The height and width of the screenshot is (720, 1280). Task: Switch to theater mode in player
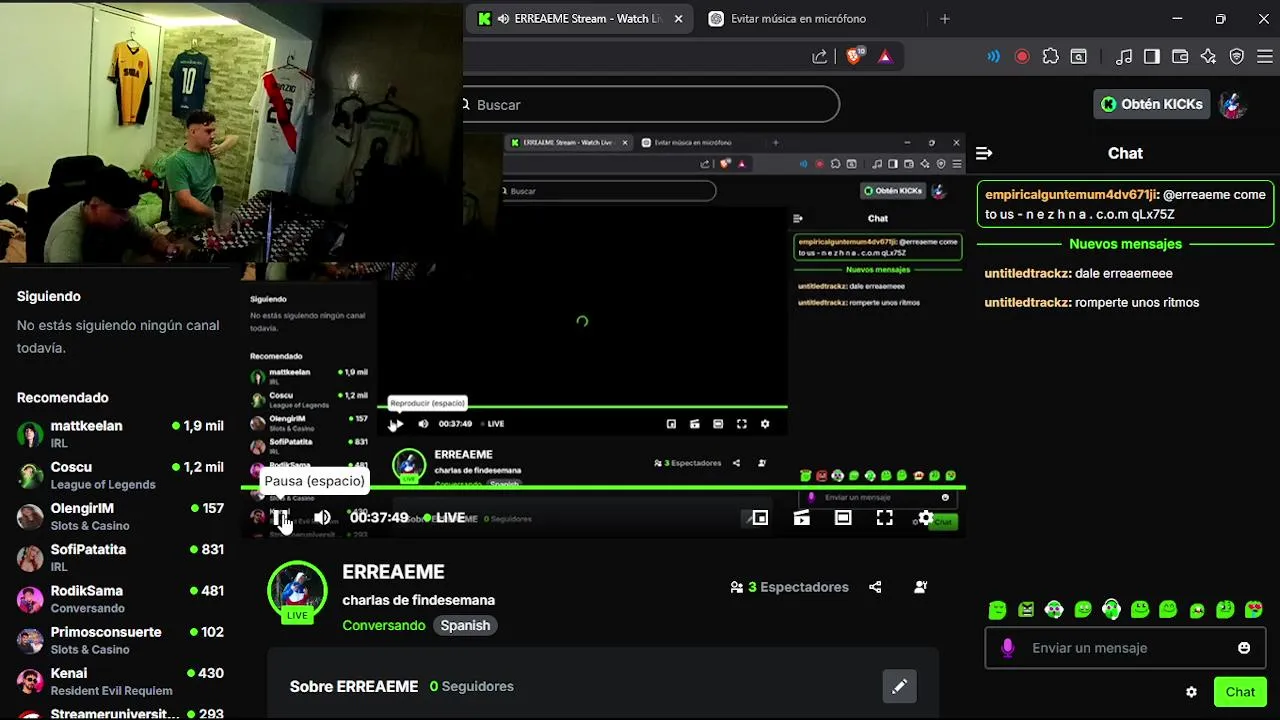click(x=843, y=518)
